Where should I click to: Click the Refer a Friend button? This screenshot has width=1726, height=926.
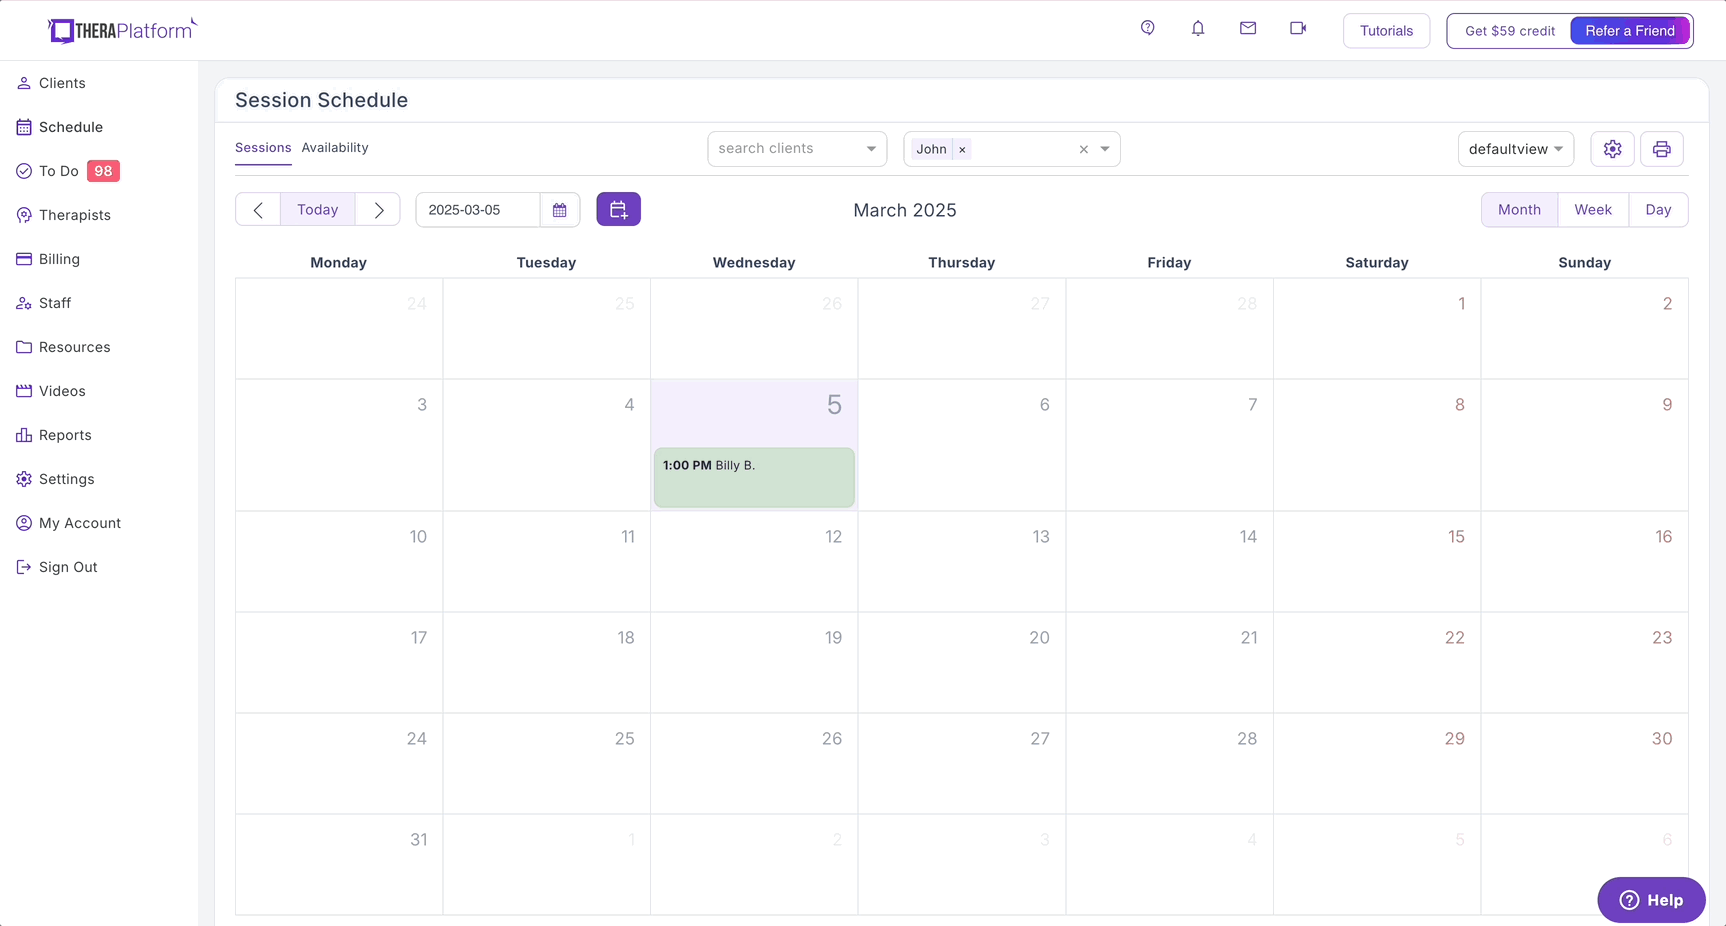1629,31
